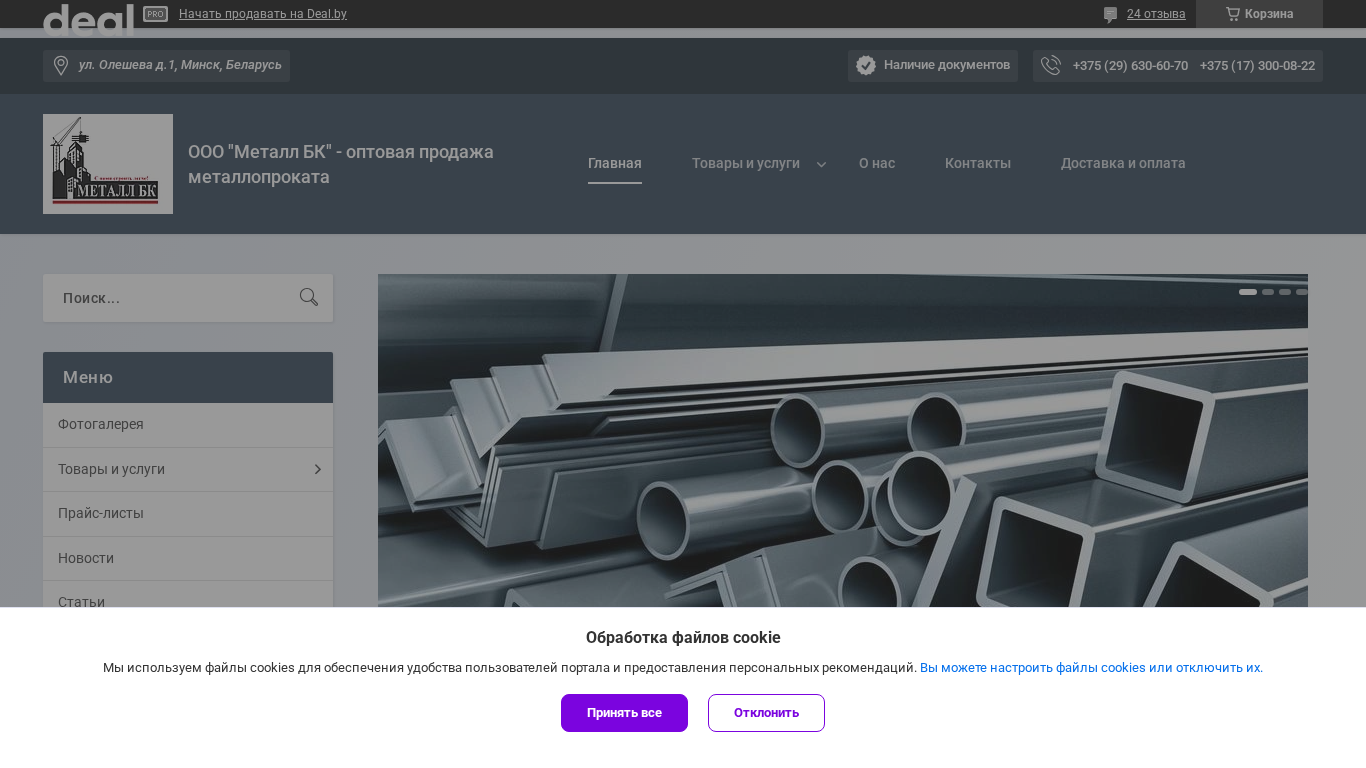
Task: Open the Металл БК company logo
Action: (108, 164)
